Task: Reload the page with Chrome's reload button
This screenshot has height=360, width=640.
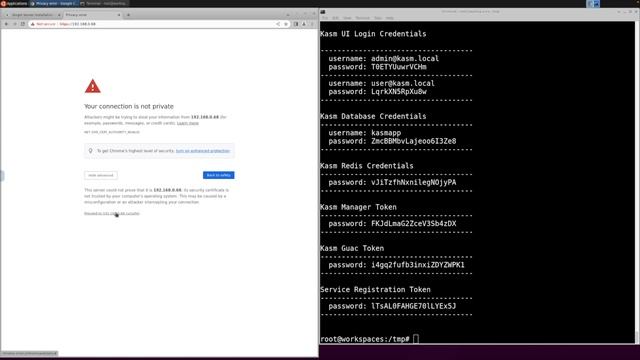Action: point(23,24)
